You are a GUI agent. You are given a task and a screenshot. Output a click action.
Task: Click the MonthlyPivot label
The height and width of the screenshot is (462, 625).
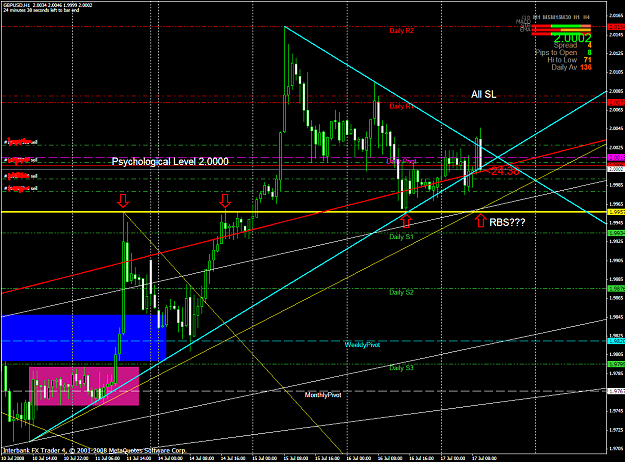[x=323, y=395]
